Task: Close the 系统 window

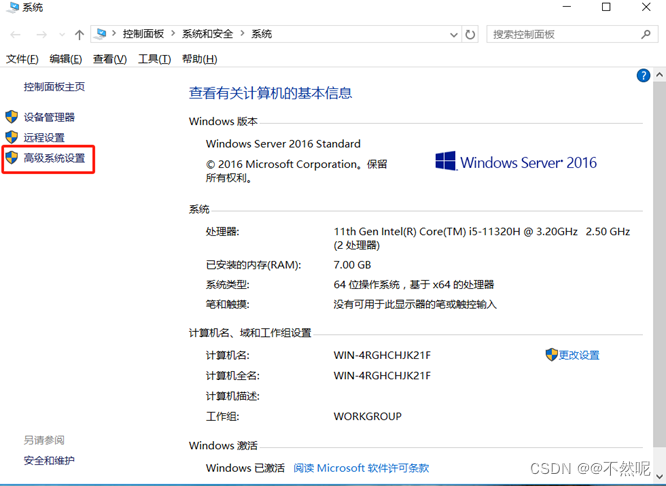Action: coord(646,7)
